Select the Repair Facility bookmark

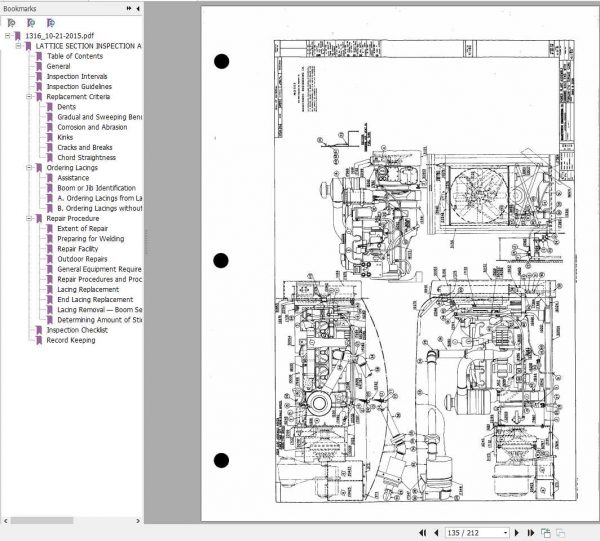pos(78,249)
